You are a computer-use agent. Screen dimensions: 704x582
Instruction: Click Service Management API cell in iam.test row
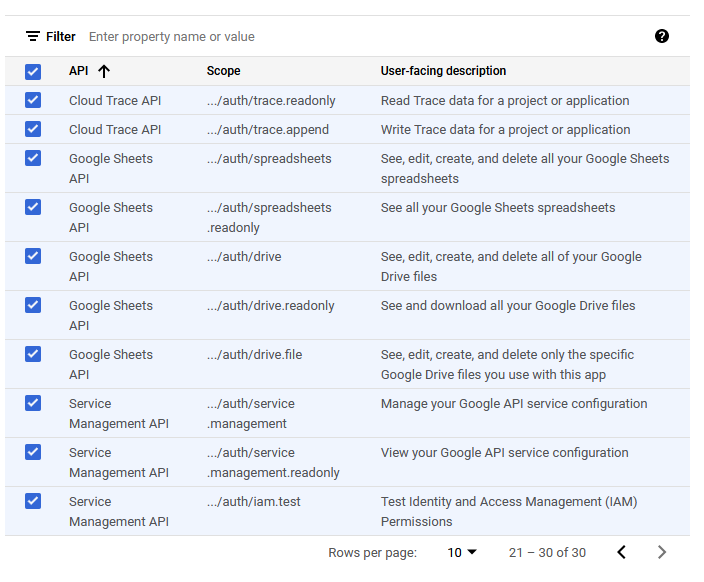coord(119,511)
